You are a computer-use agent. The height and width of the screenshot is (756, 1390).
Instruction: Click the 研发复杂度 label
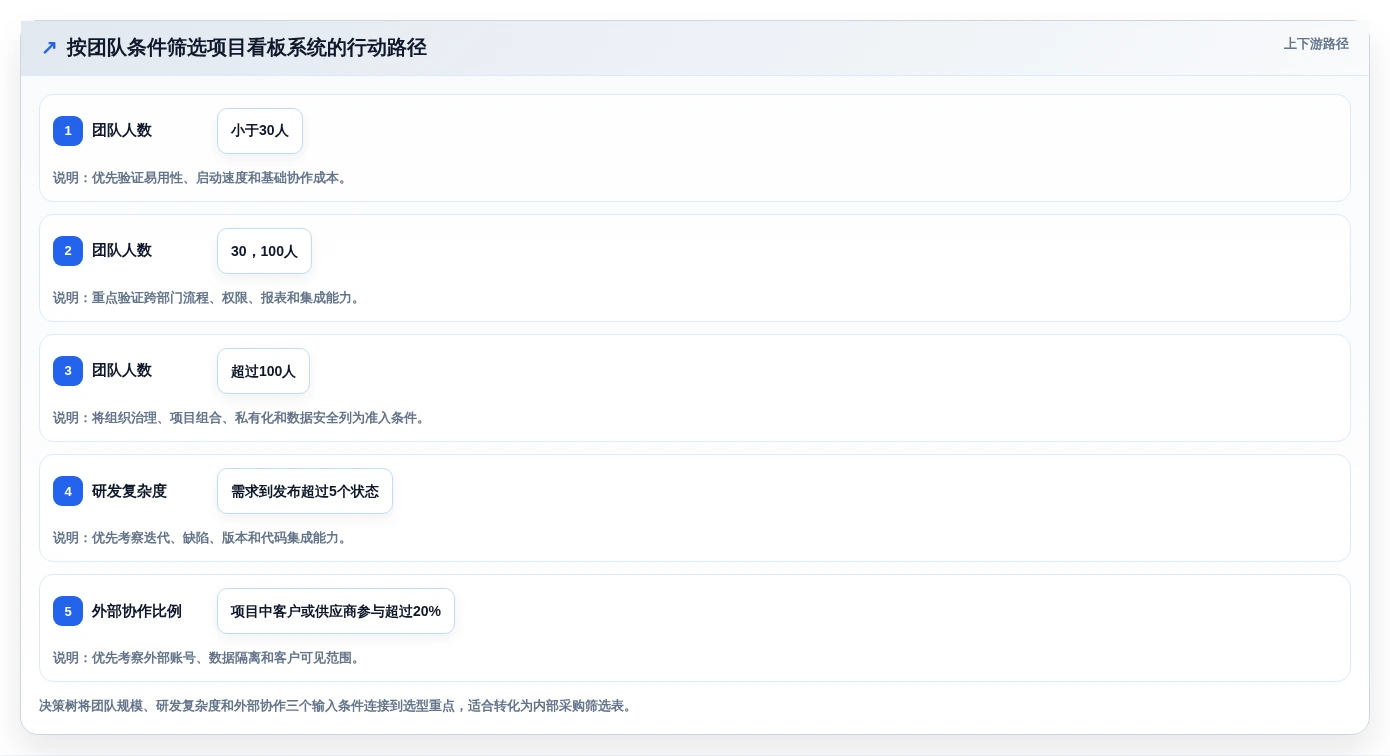coord(129,491)
